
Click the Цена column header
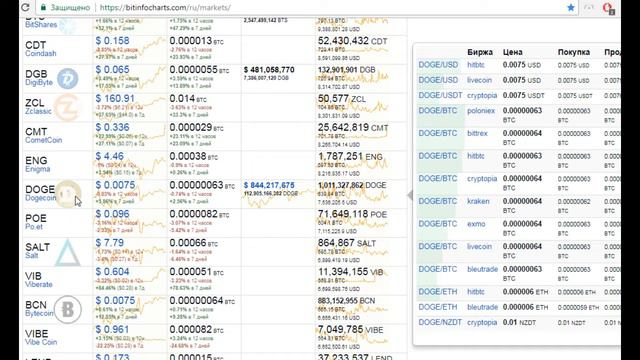[513, 52]
